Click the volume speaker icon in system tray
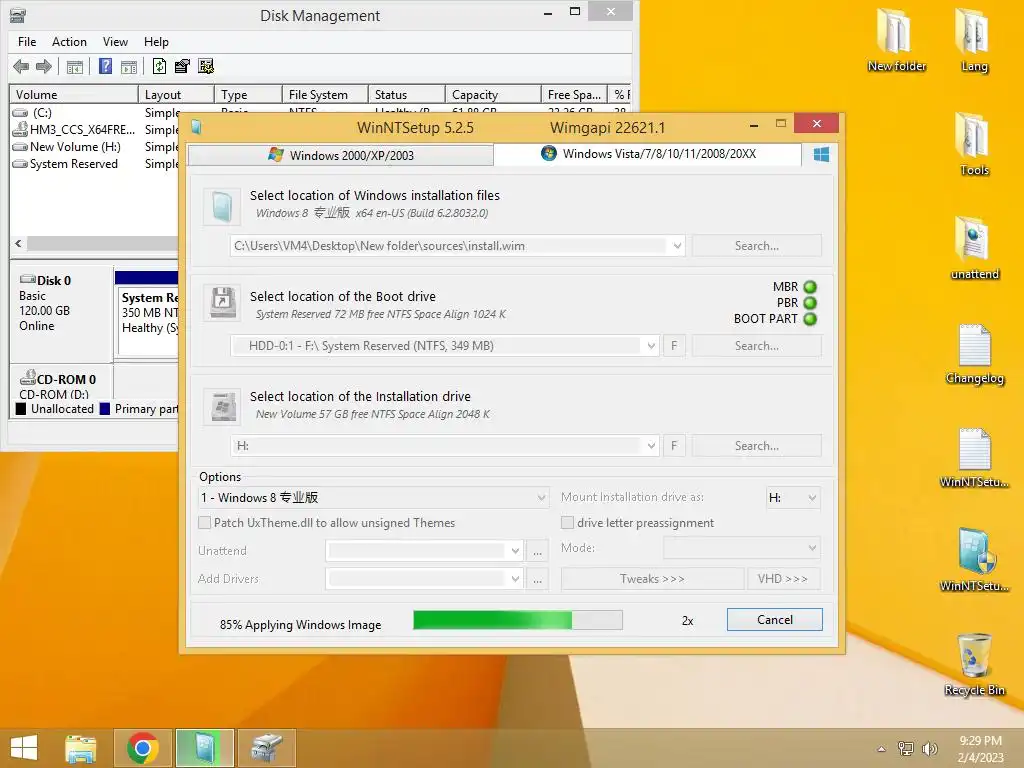The image size is (1024, 768). 929,749
